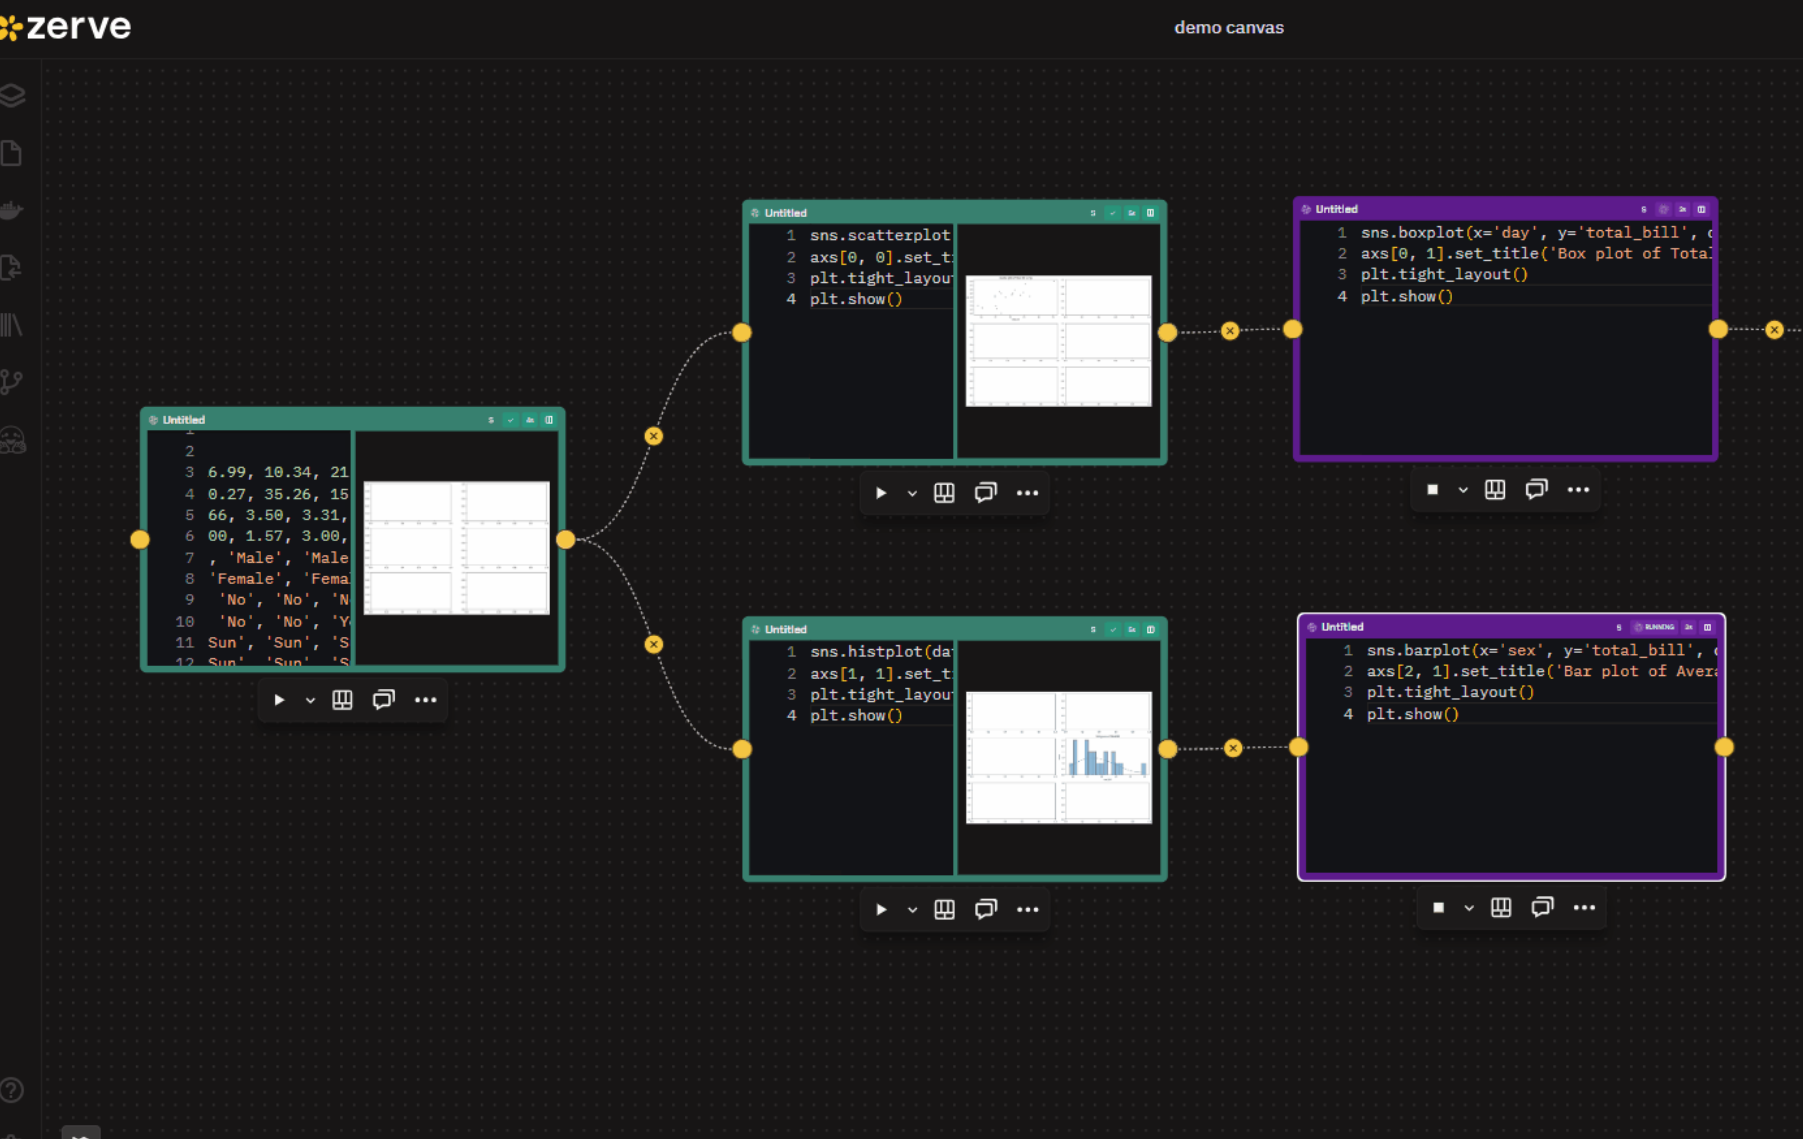Open layout view for scatterplot block
Image resolution: width=1803 pixels, height=1139 pixels.
click(944, 493)
